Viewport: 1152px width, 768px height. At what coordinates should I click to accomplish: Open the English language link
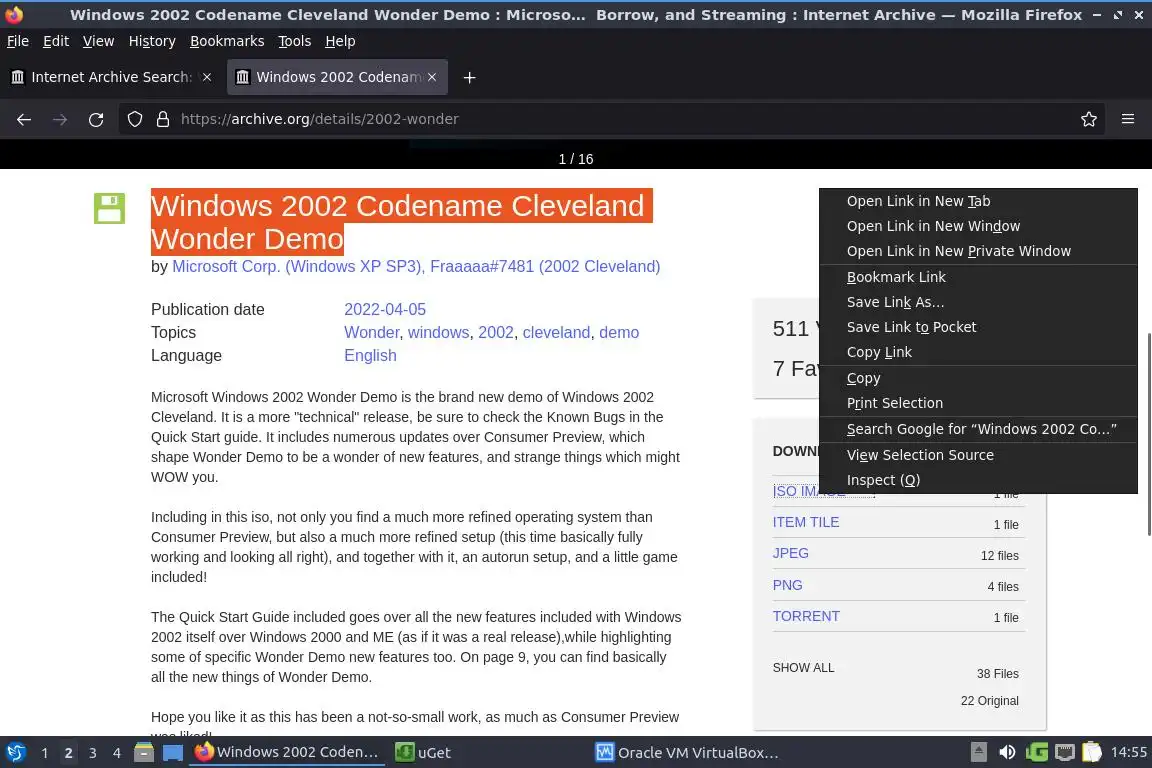370,355
